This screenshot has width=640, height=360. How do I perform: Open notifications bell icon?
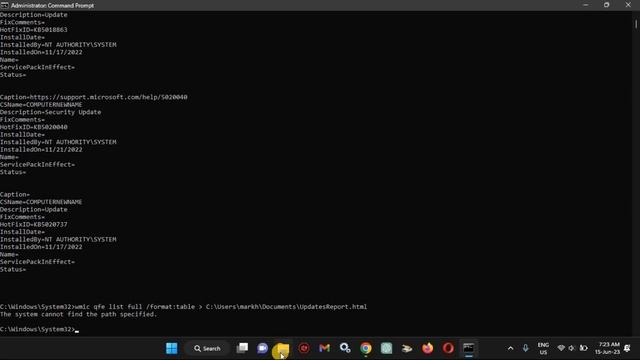click(627, 348)
